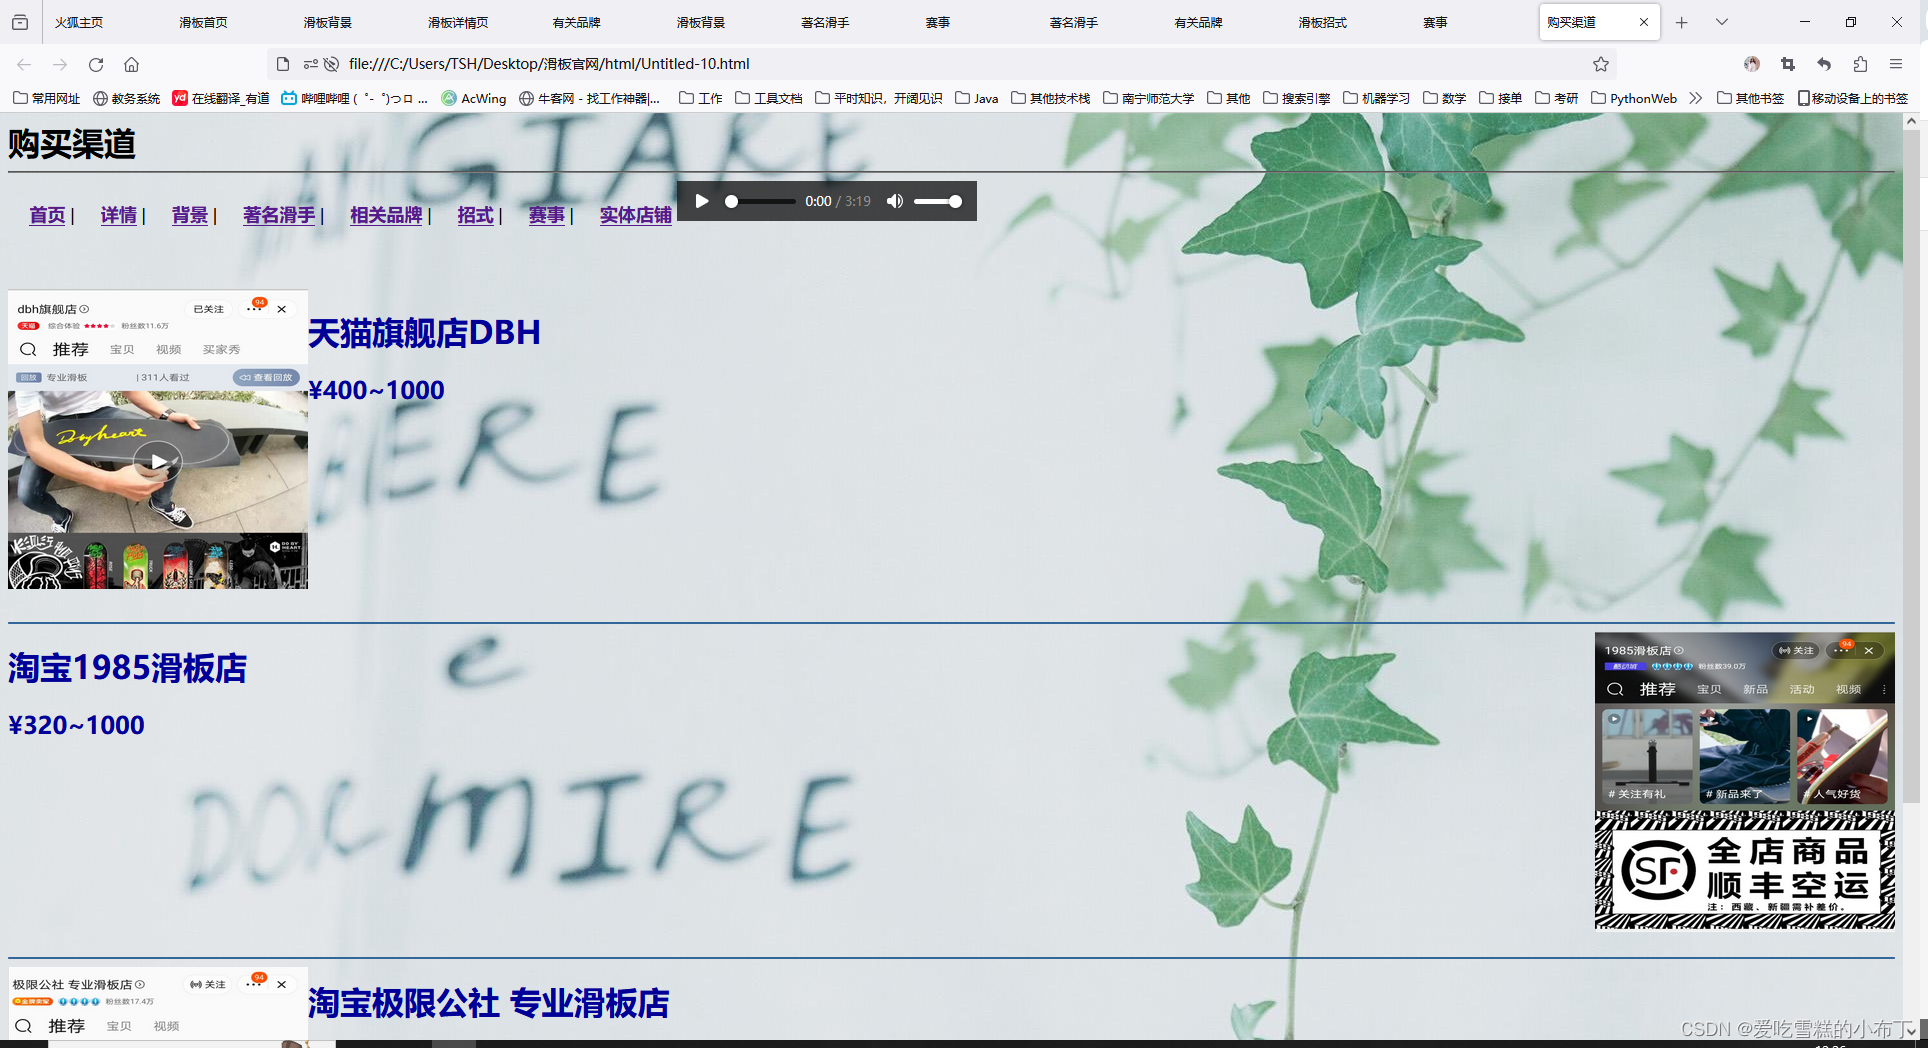Switch to the 滑板首页 tab
The width and height of the screenshot is (1928, 1048).
point(203,22)
